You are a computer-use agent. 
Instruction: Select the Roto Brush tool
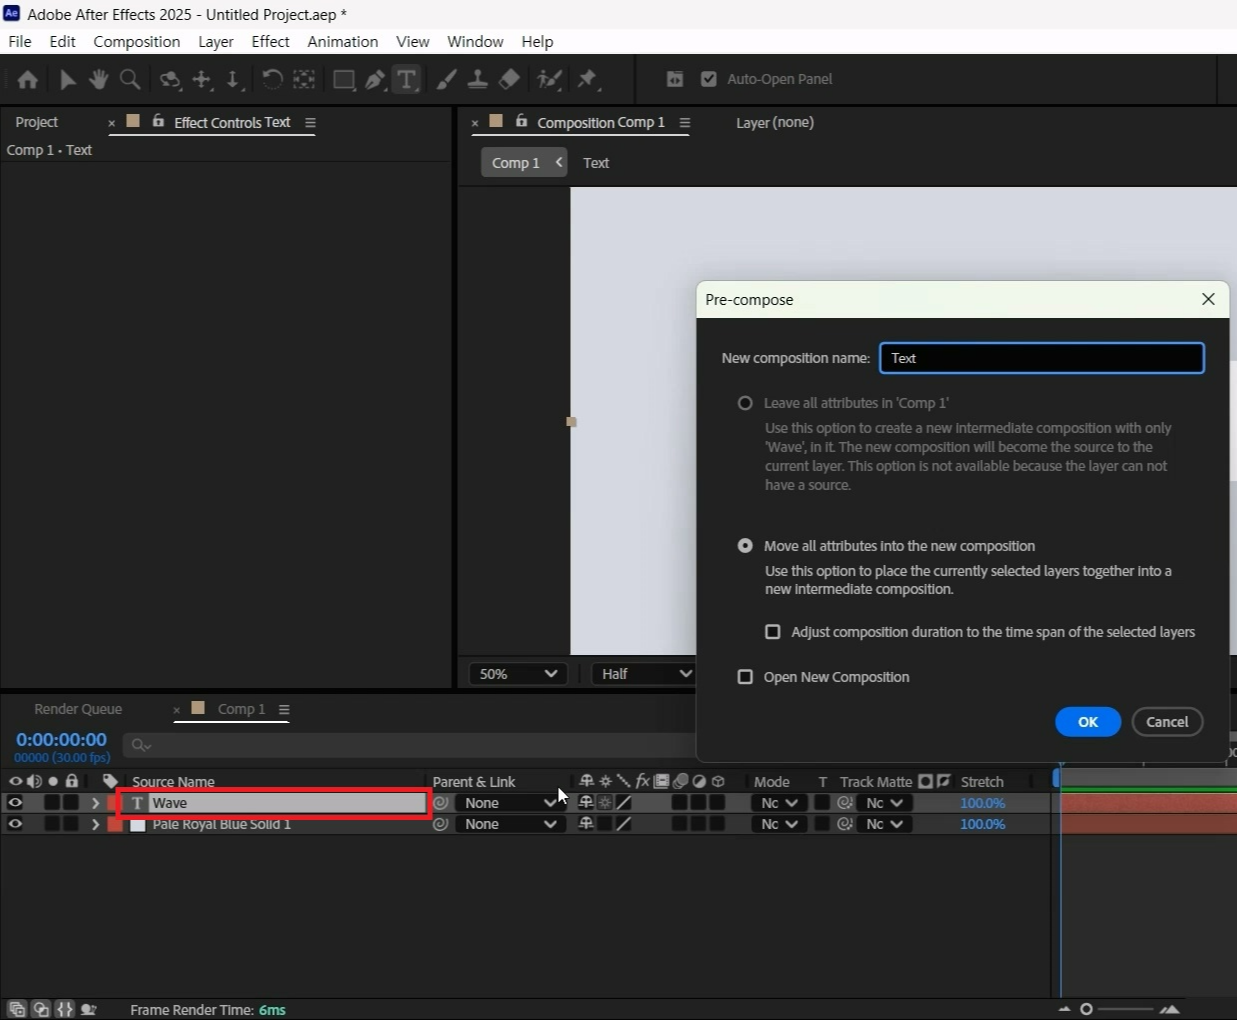click(x=549, y=79)
